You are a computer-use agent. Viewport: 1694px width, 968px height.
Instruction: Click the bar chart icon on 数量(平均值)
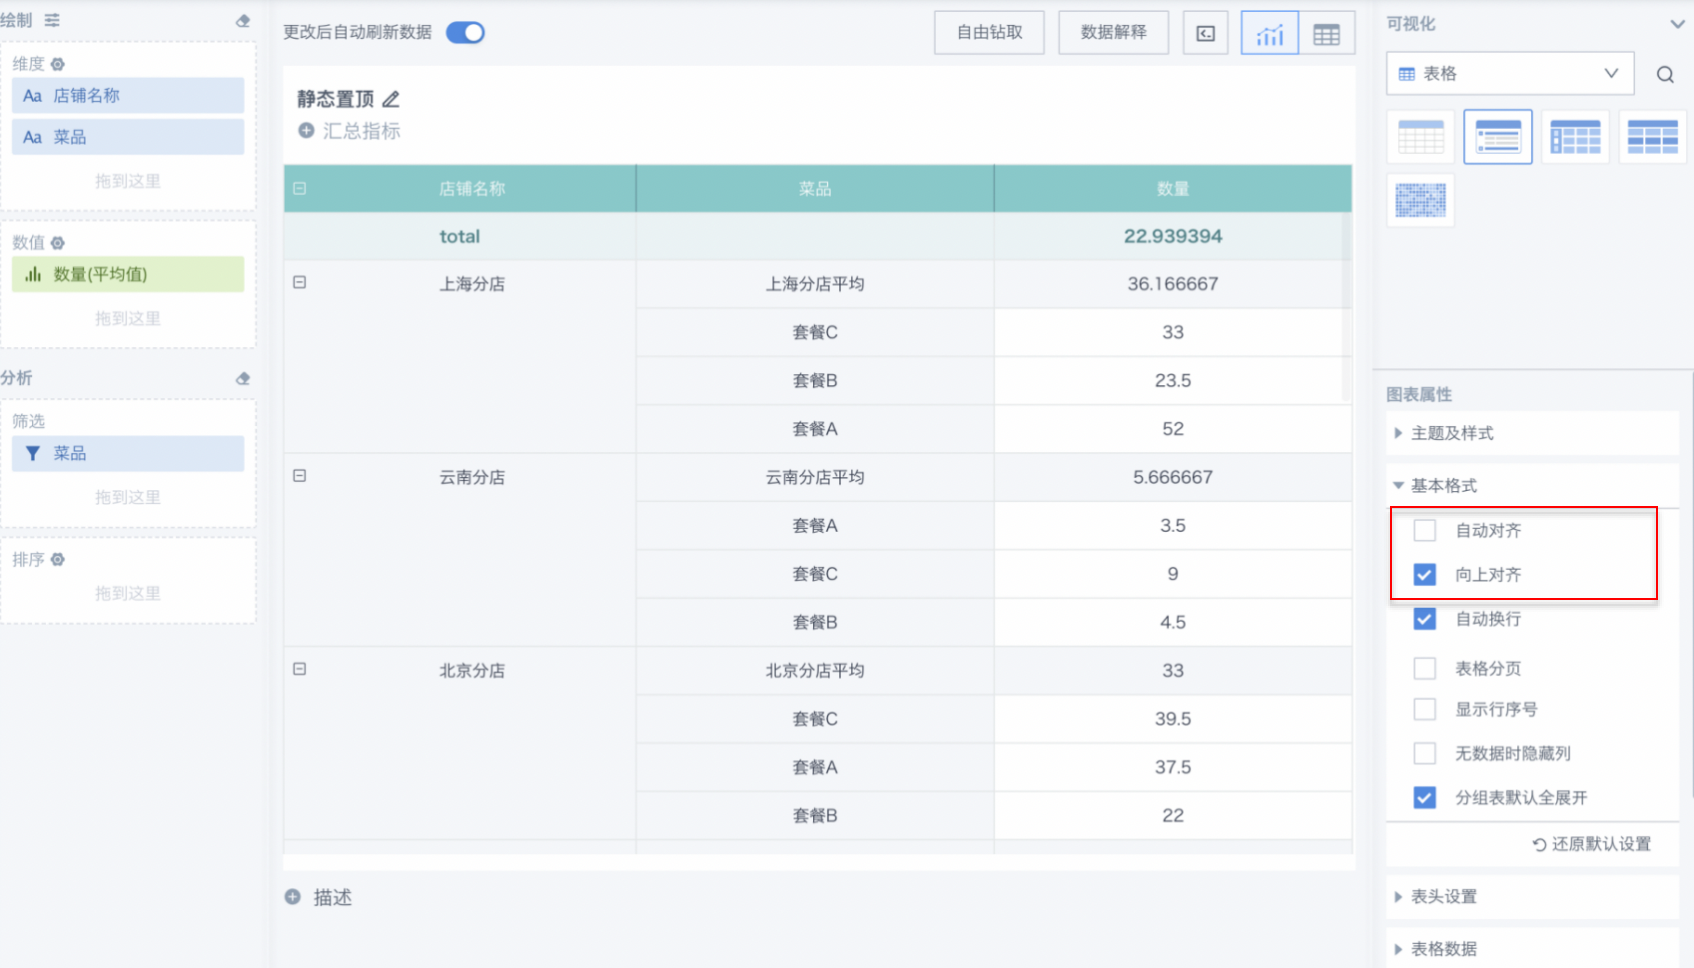[33, 274]
